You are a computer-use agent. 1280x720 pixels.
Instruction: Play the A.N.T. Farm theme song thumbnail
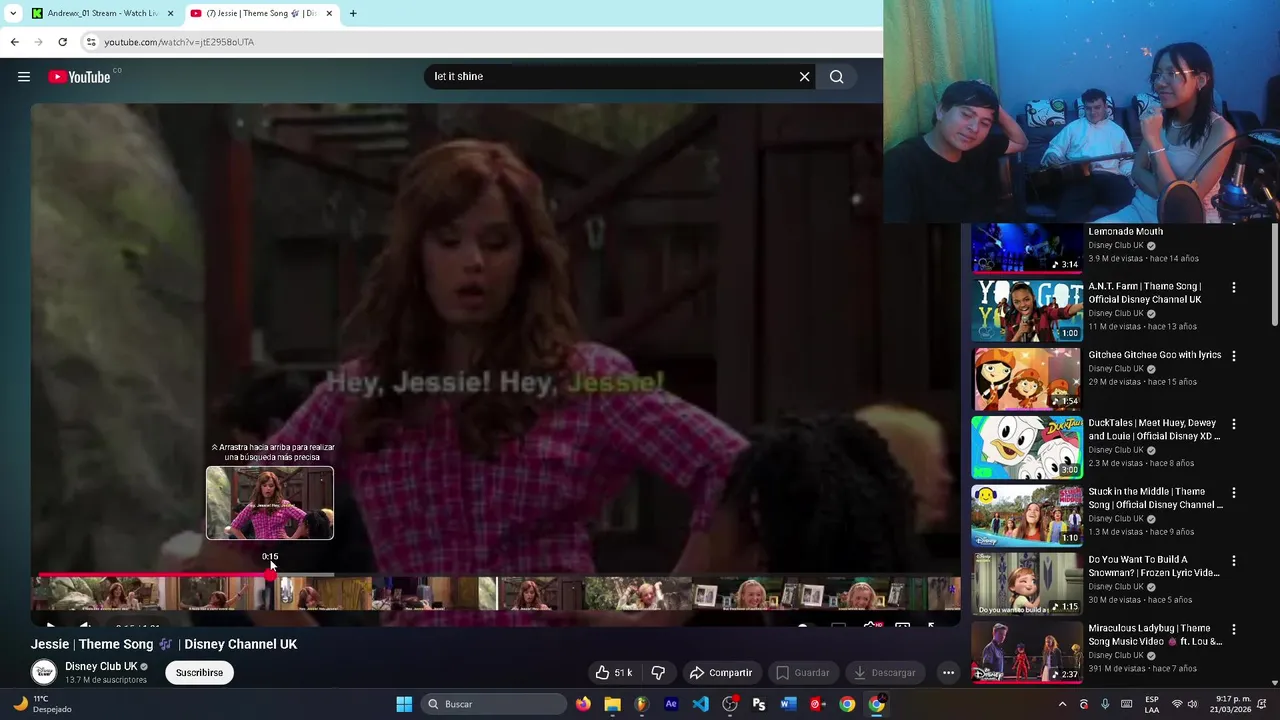(1027, 310)
